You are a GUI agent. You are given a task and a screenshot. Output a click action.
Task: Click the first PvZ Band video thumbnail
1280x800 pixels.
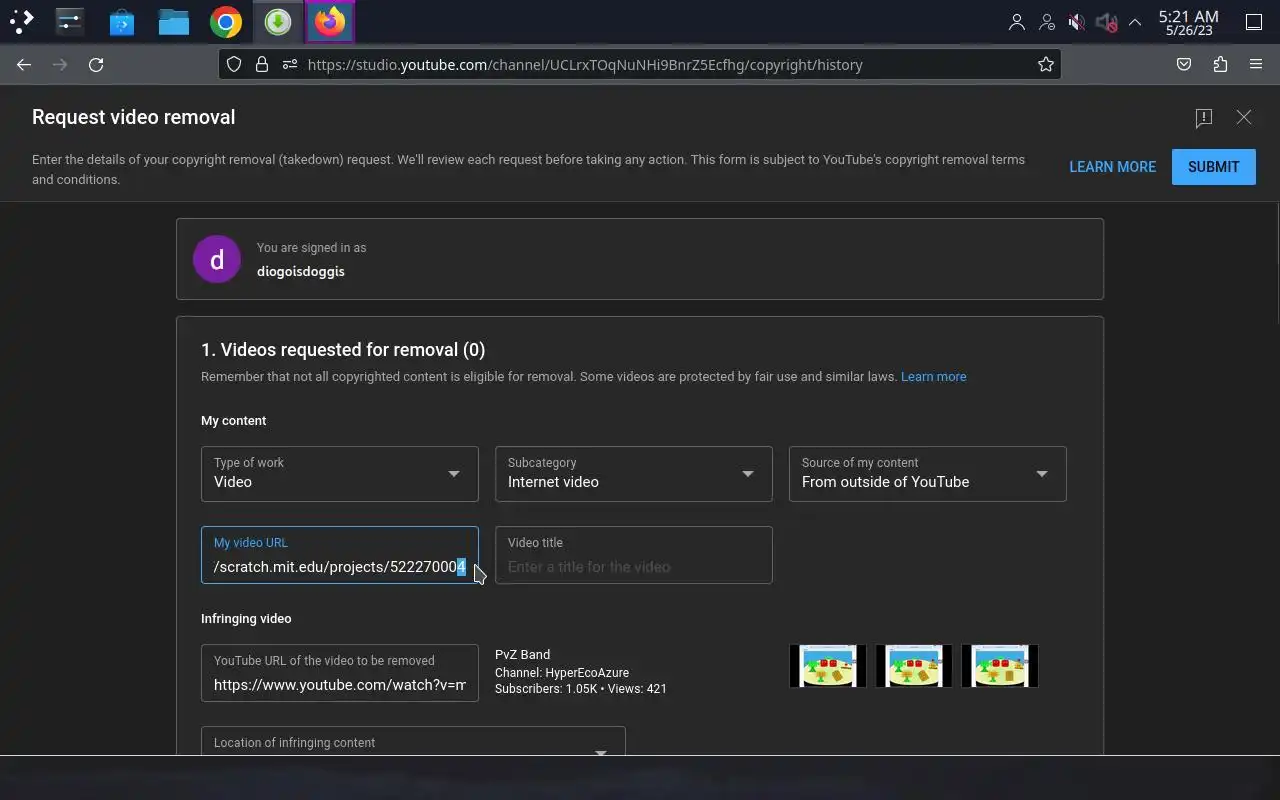tap(828, 666)
